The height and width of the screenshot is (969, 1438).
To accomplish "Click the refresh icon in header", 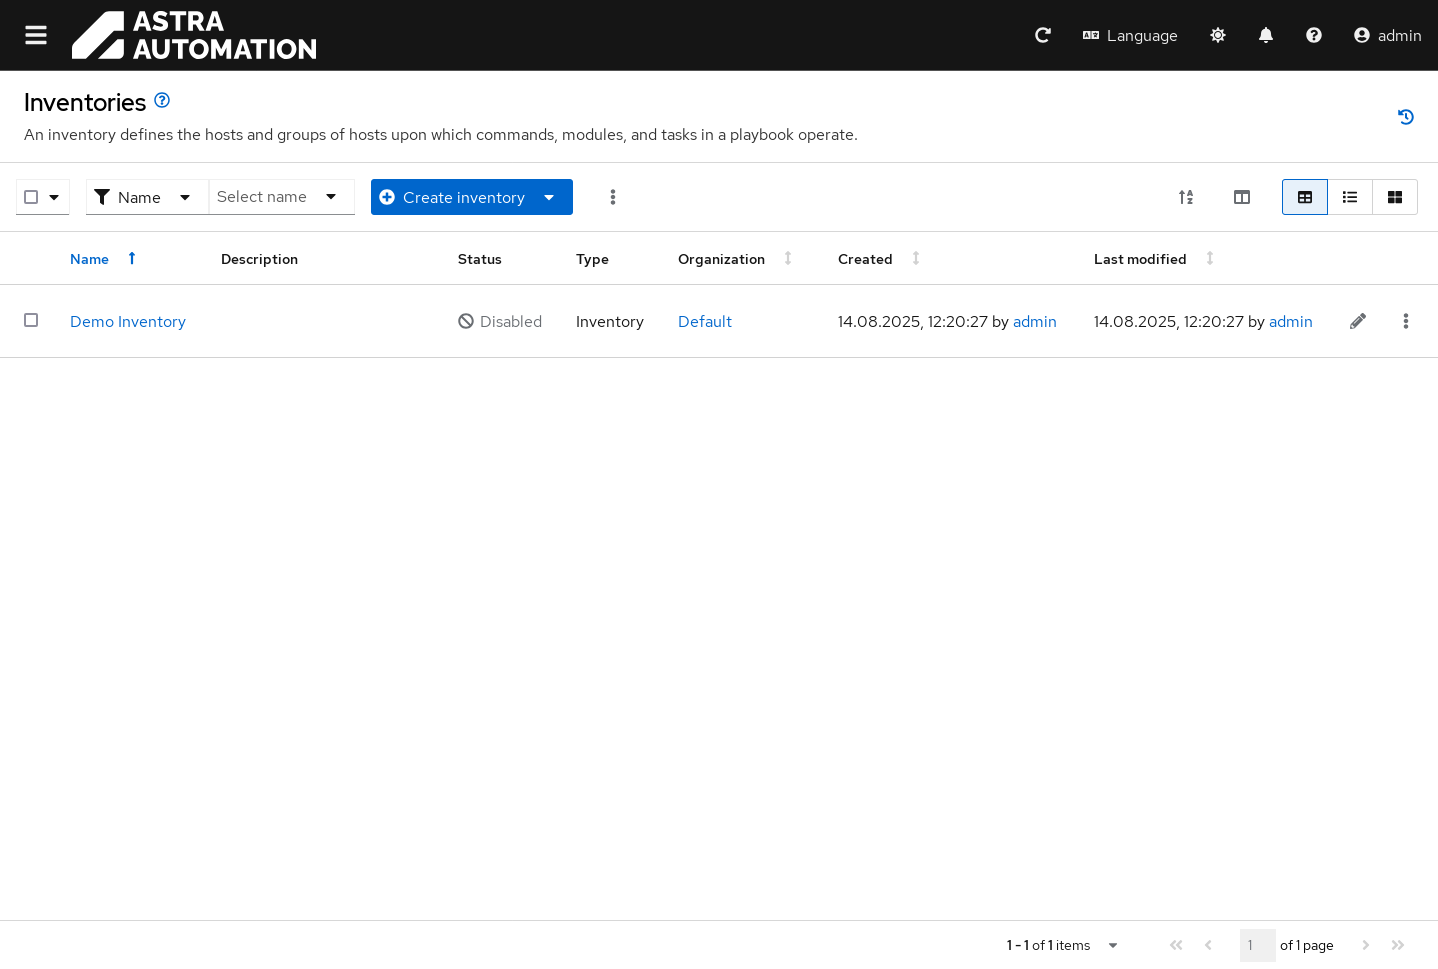I will (x=1042, y=35).
